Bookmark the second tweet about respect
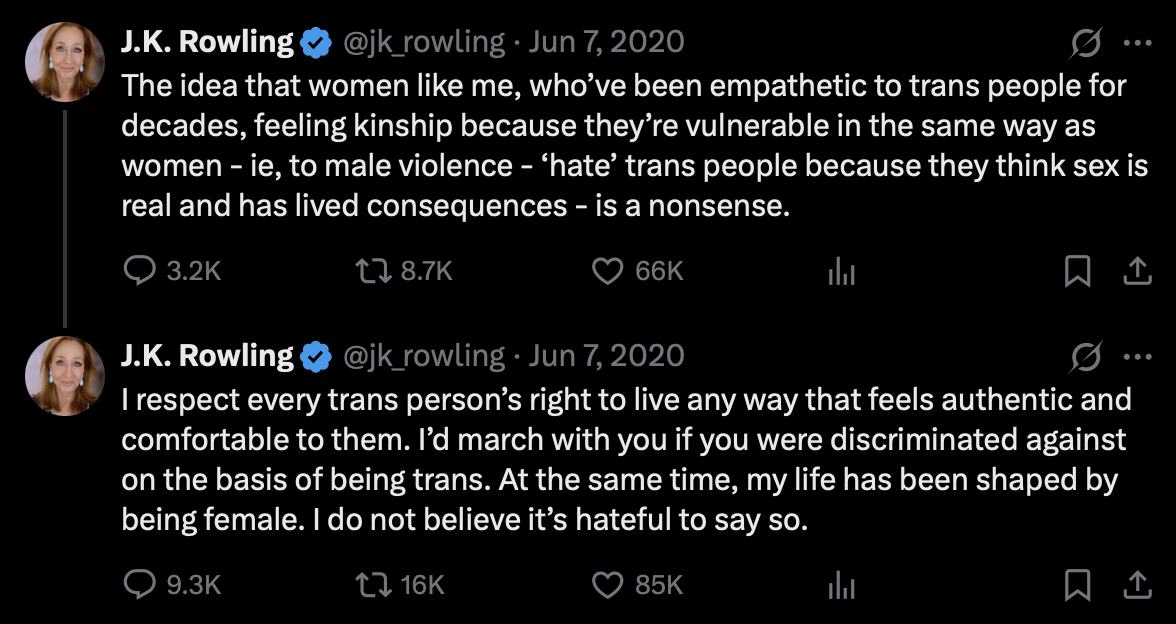 1077,585
